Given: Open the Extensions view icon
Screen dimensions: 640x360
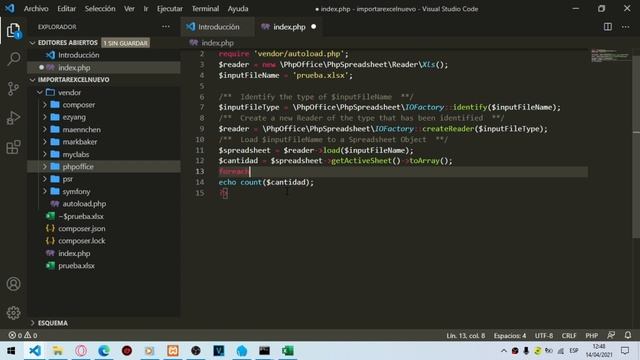Looking at the screenshot, I should (x=13, y=147).
